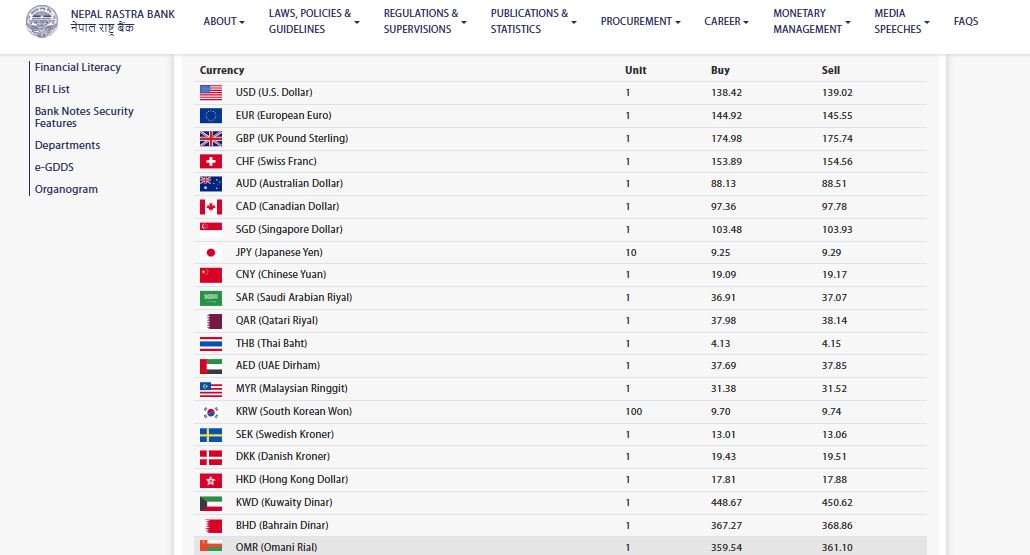Open the Publications & Statistics dropdown
The width and height of the screenshot is (1030, 555).
(x=533, y=21)
